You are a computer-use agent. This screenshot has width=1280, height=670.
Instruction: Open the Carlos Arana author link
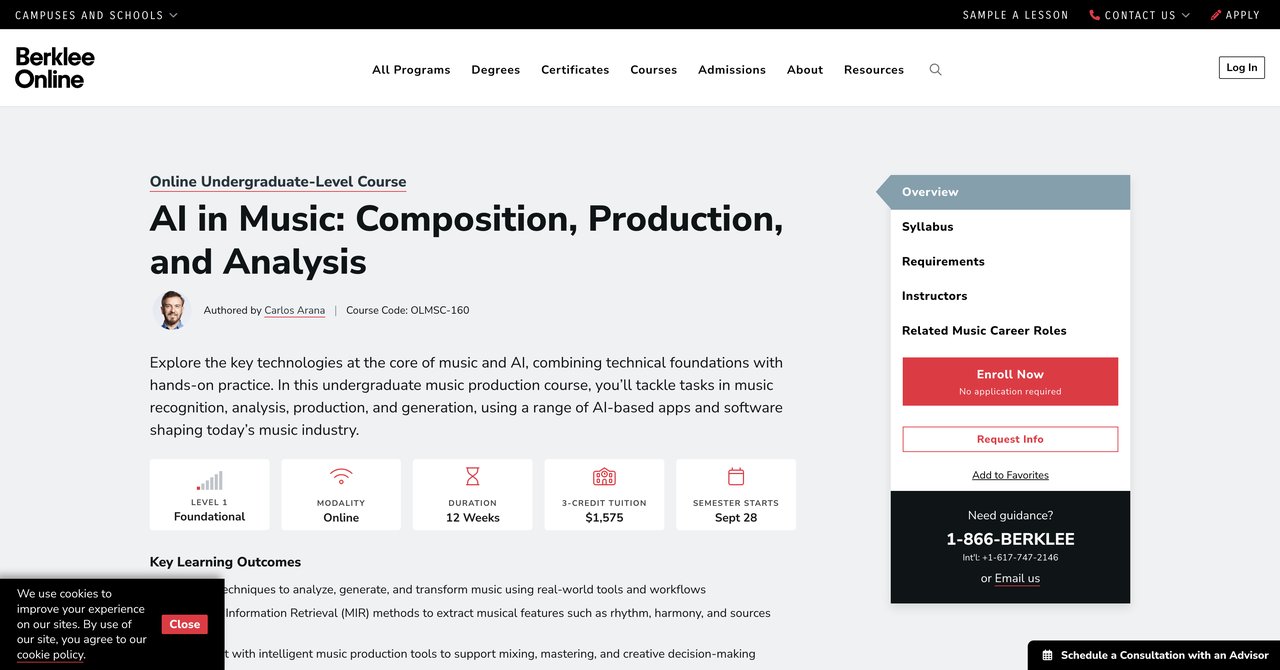[294, 310]
